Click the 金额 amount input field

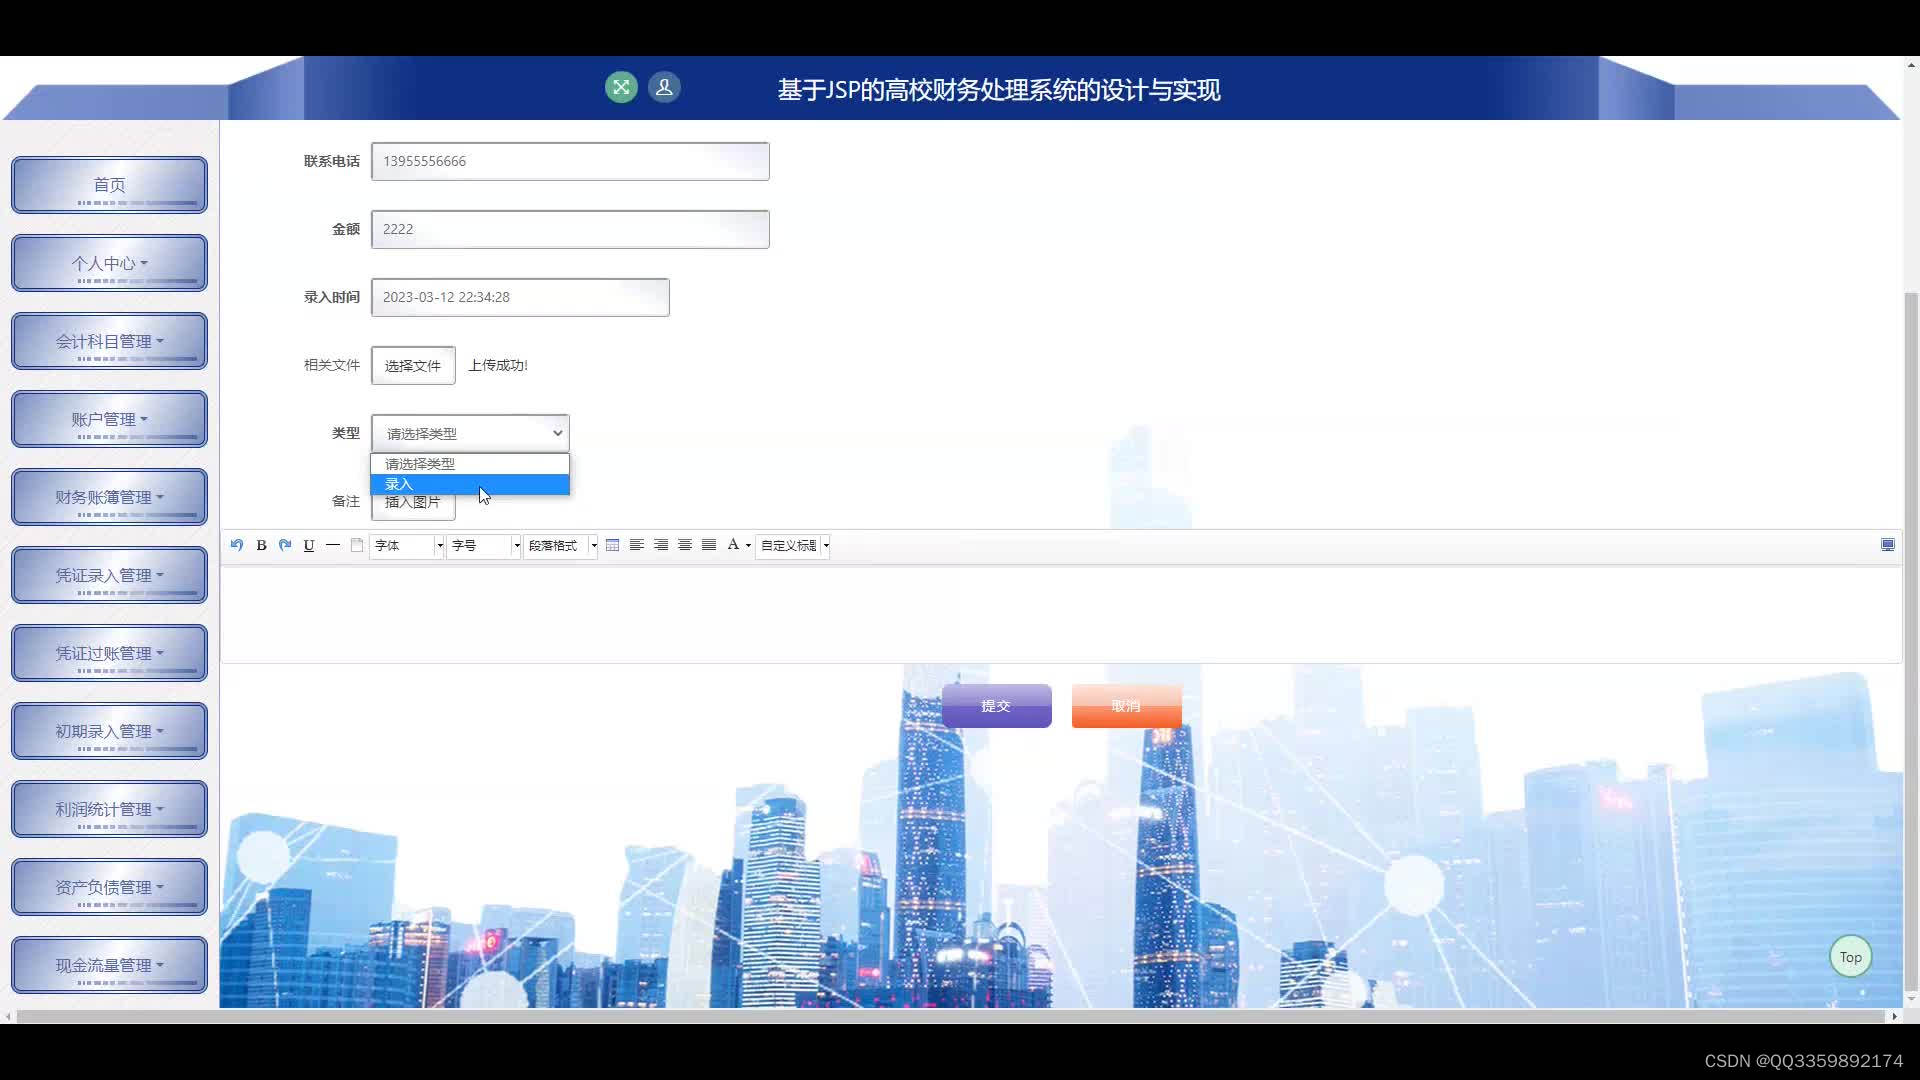point(570,229)
